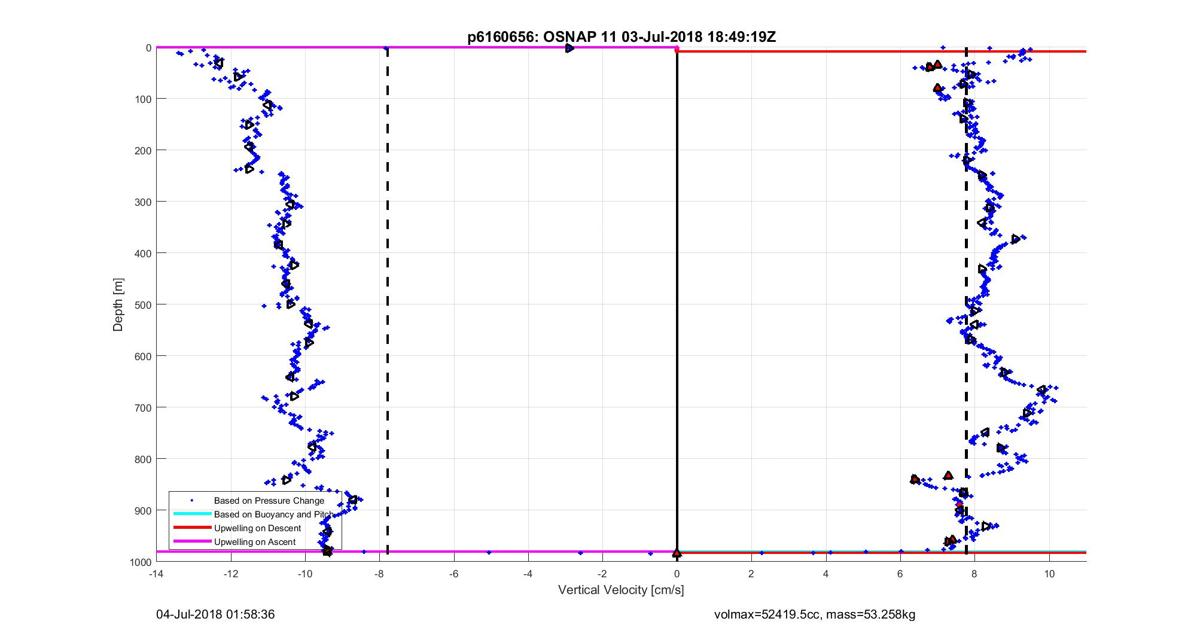Click depth tick label 900

[142, 511]
